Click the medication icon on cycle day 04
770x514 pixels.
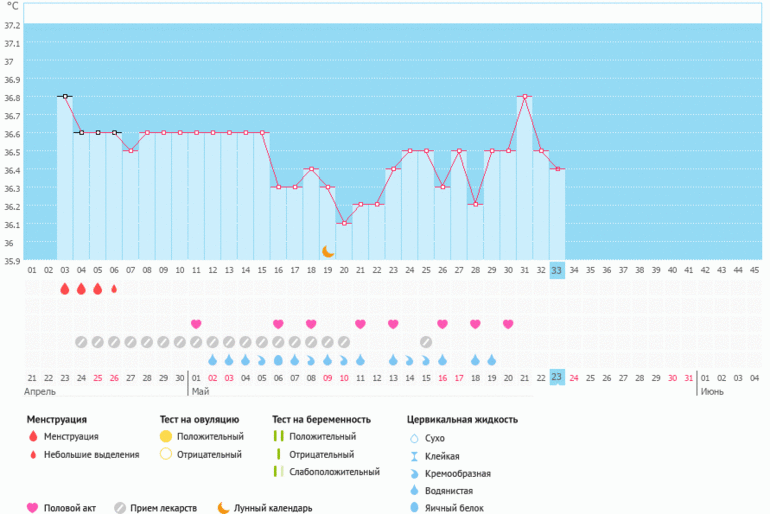click(81, 342)
